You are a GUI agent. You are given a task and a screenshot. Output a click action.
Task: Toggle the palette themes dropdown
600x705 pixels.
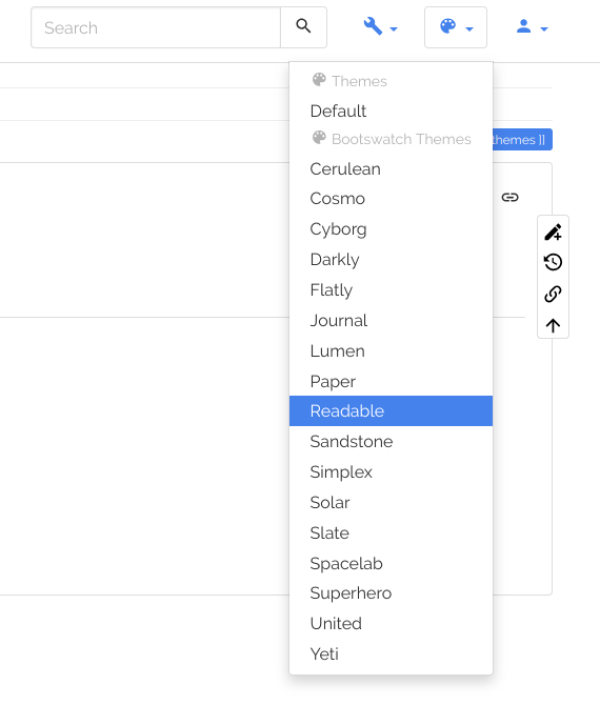(455, 27)
